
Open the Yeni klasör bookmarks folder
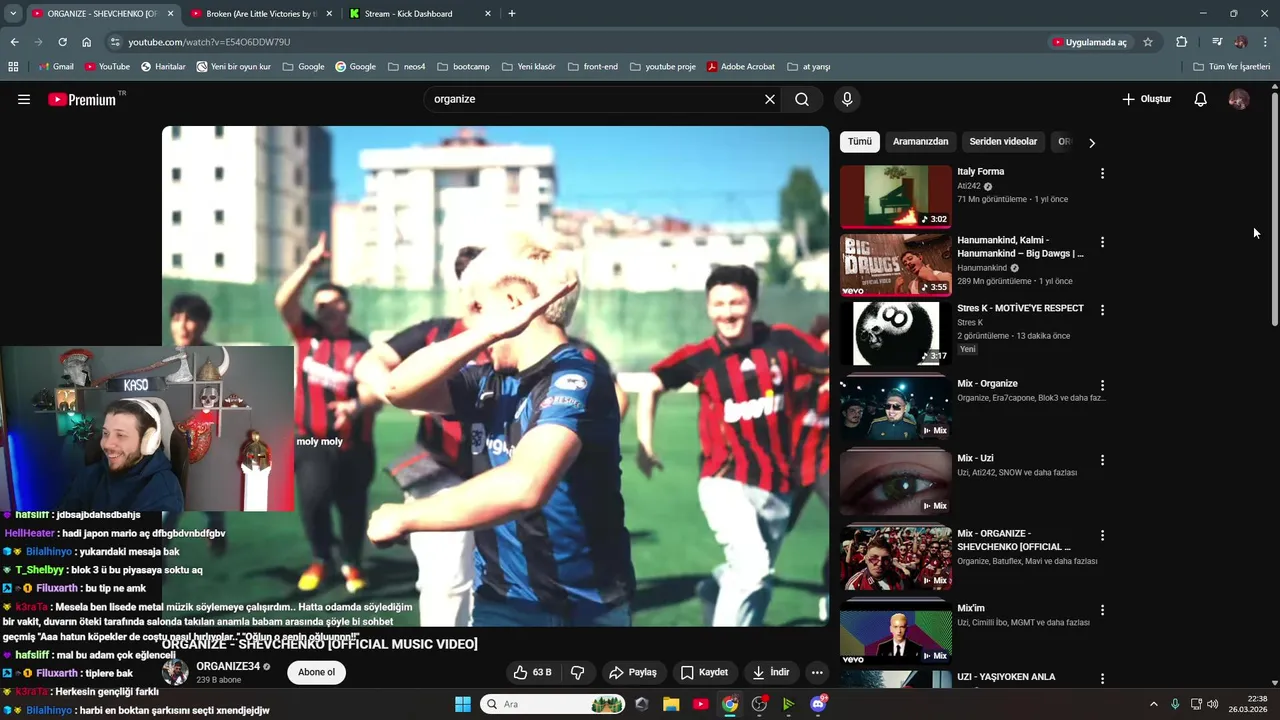pyautogui.click(x=528, y=66)
